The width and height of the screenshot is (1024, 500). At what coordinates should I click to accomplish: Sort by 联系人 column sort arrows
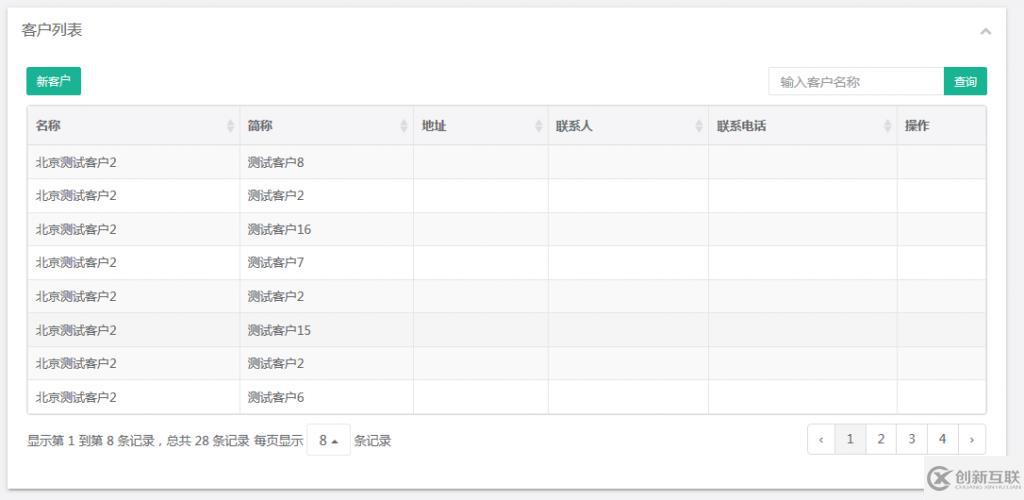(x=699, y=126)
